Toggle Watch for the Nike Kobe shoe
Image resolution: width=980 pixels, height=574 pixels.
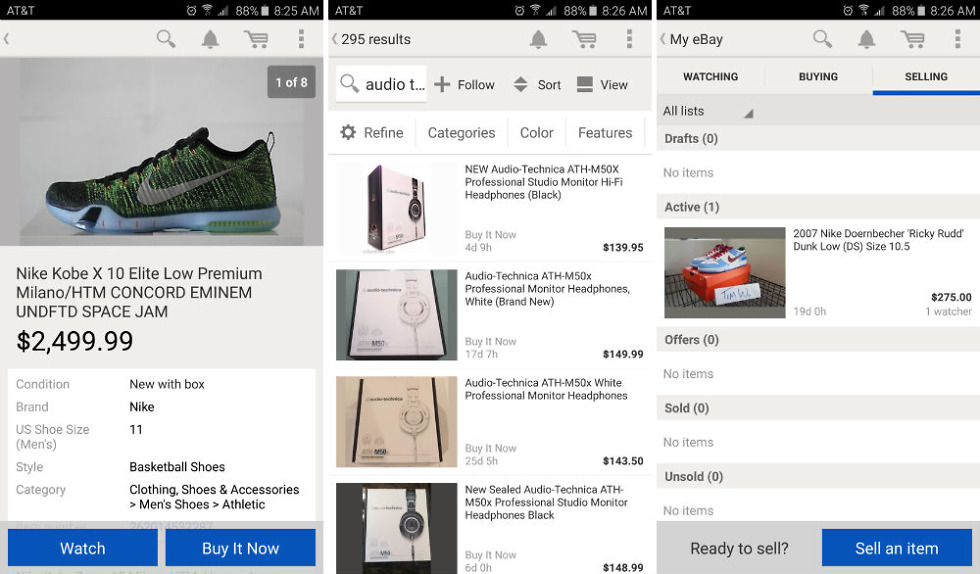point(82,548)
